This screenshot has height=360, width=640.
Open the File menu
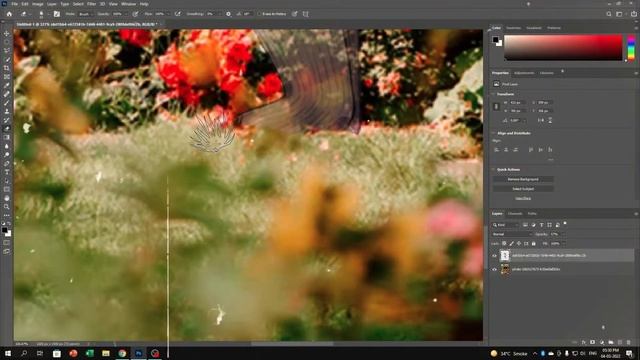point(15,4)
